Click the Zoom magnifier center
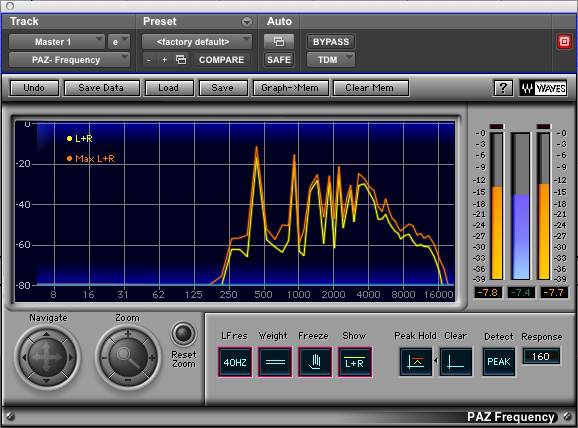 click(x=128, y=357)
